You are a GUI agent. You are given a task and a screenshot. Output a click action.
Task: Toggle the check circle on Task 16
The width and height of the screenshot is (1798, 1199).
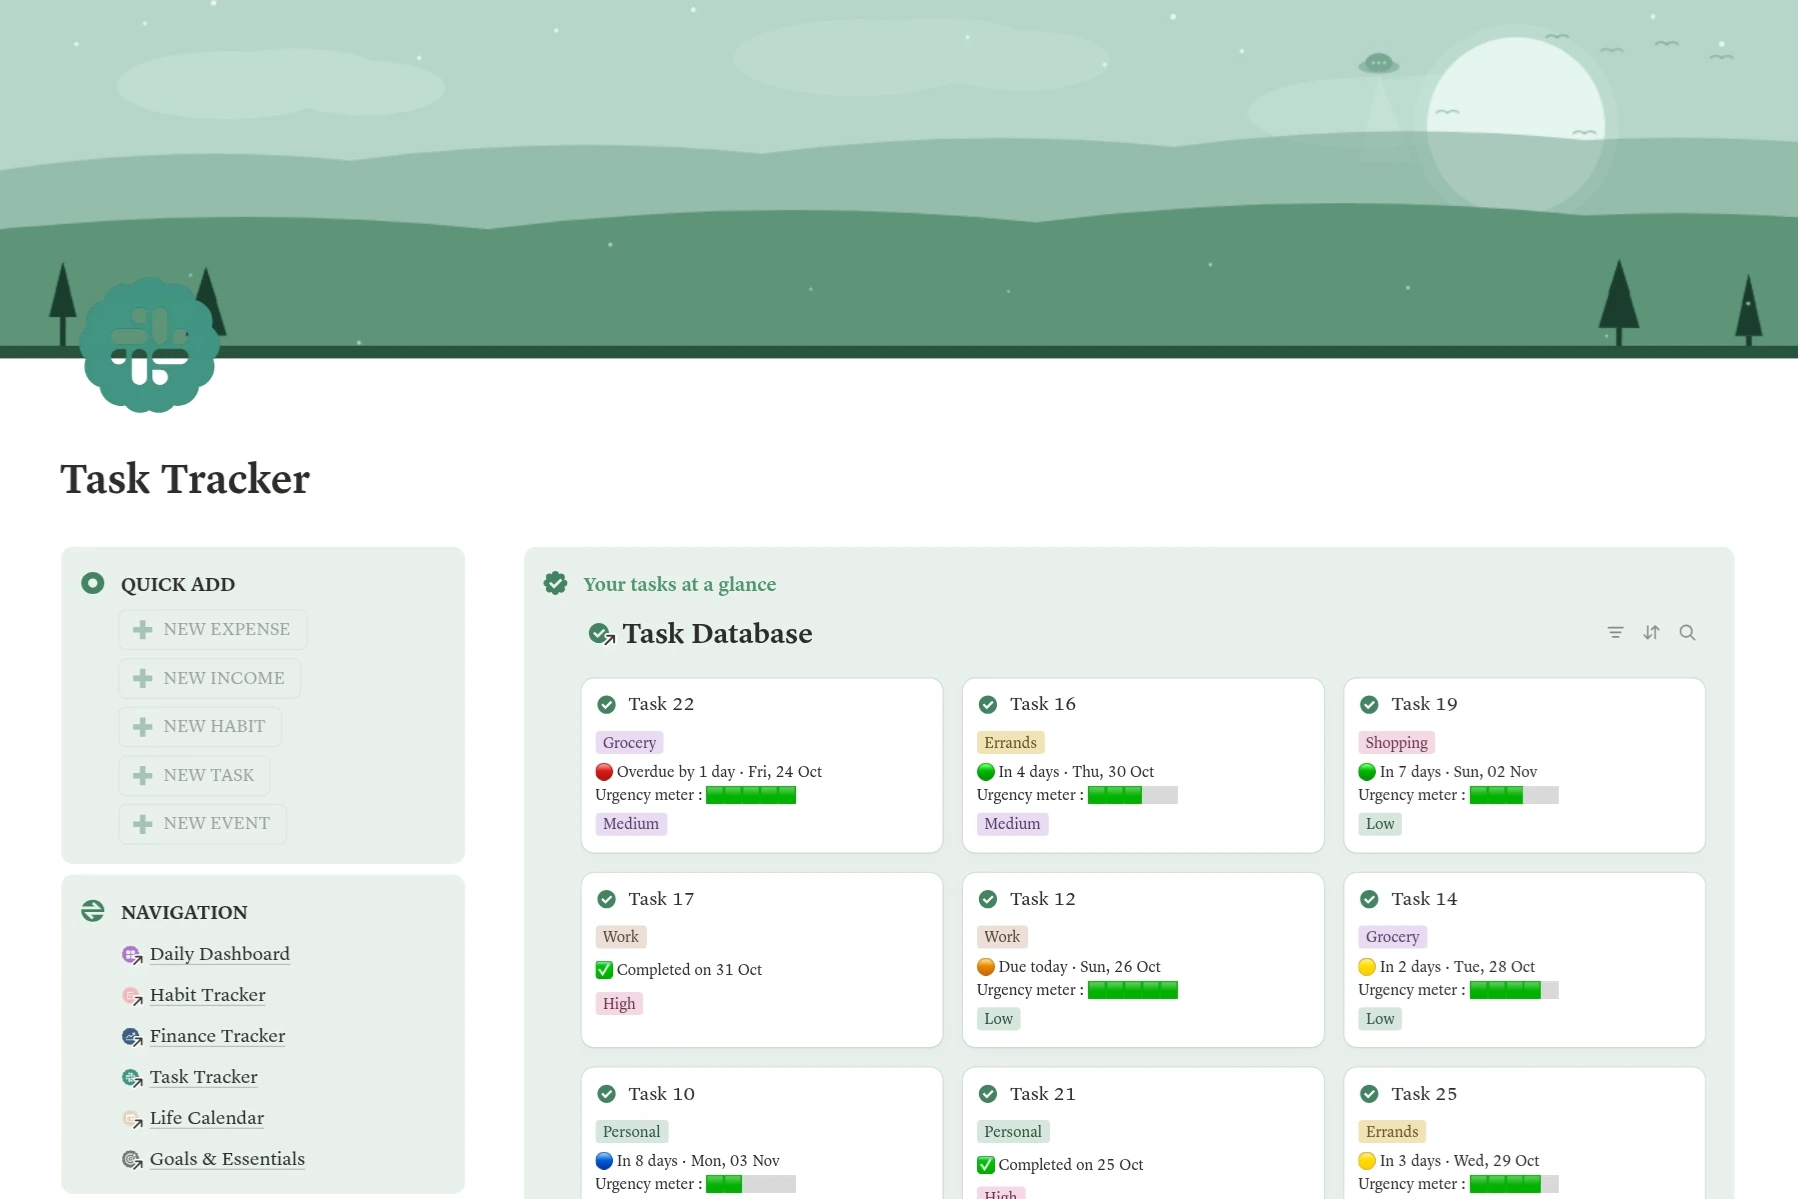pyautogui.click(x=988, y=704)
